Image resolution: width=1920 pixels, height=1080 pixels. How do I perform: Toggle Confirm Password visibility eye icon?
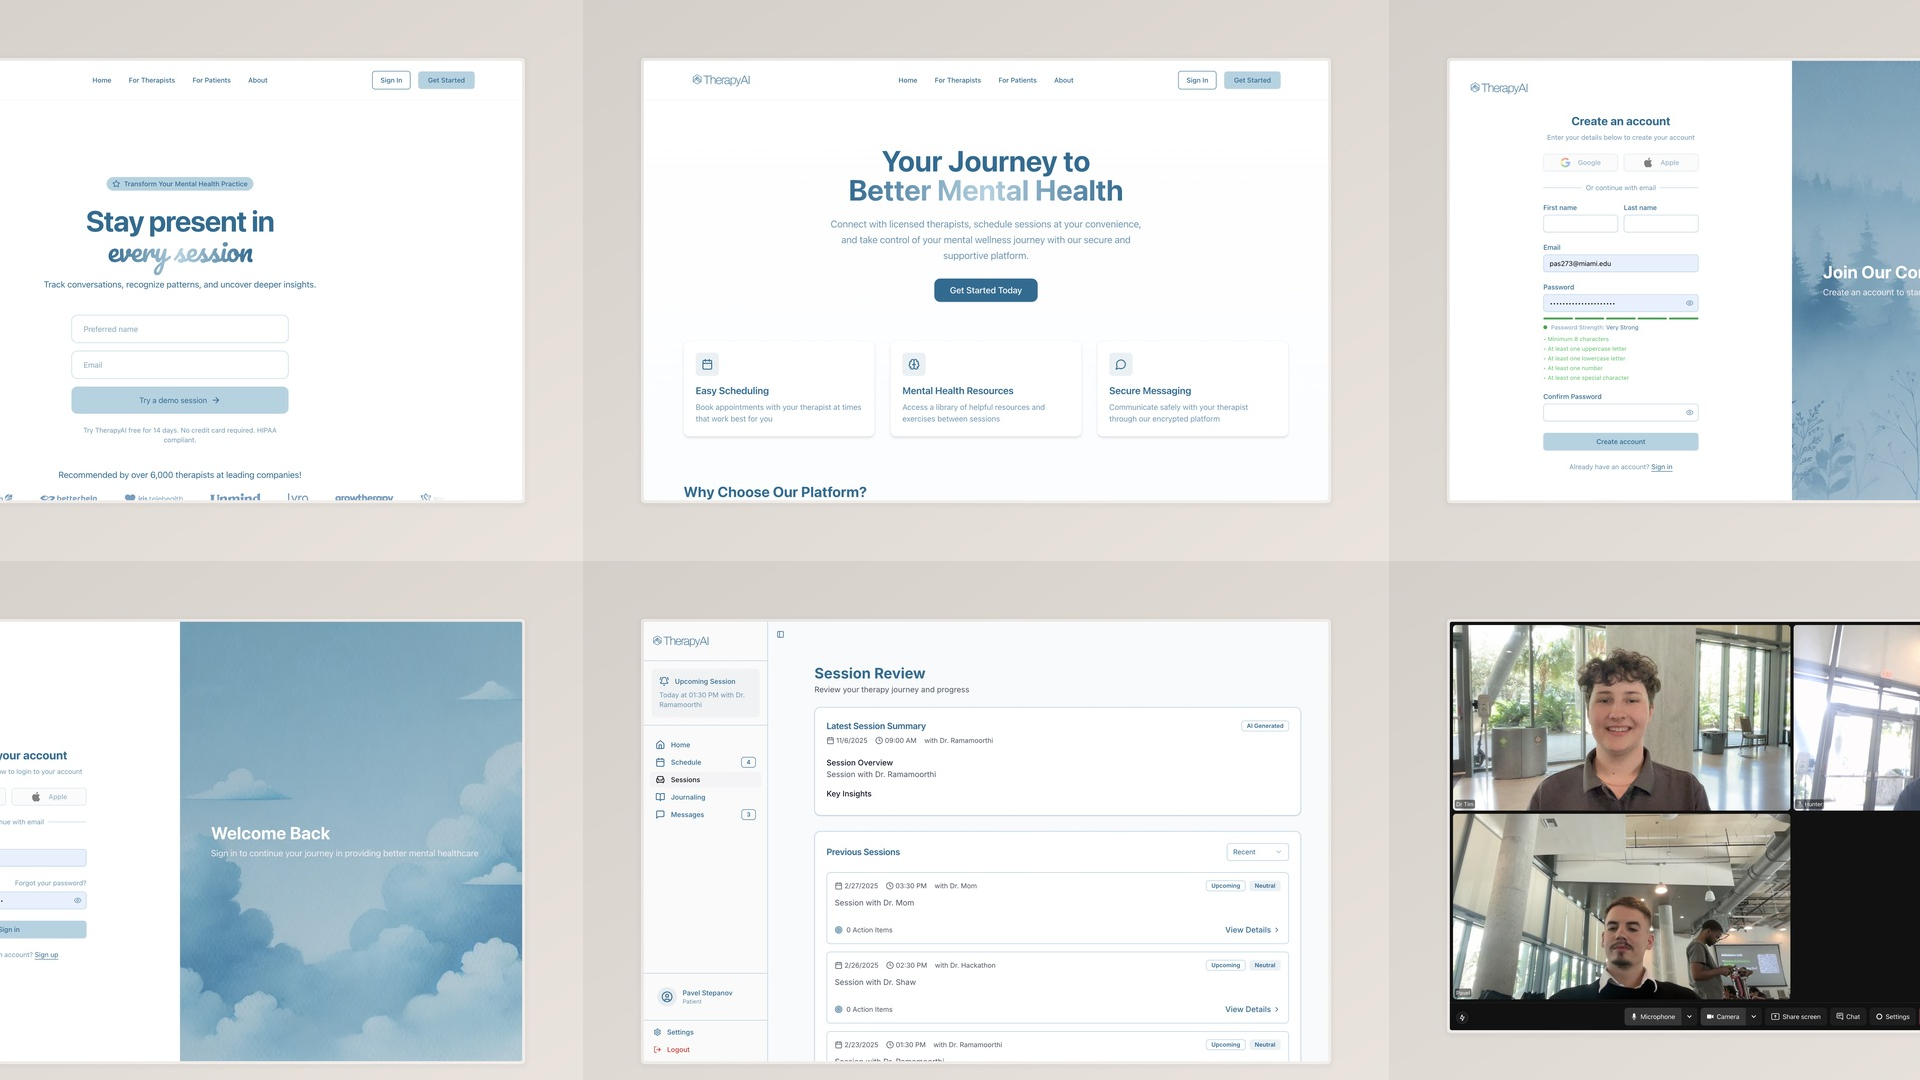click(1689, 412)
